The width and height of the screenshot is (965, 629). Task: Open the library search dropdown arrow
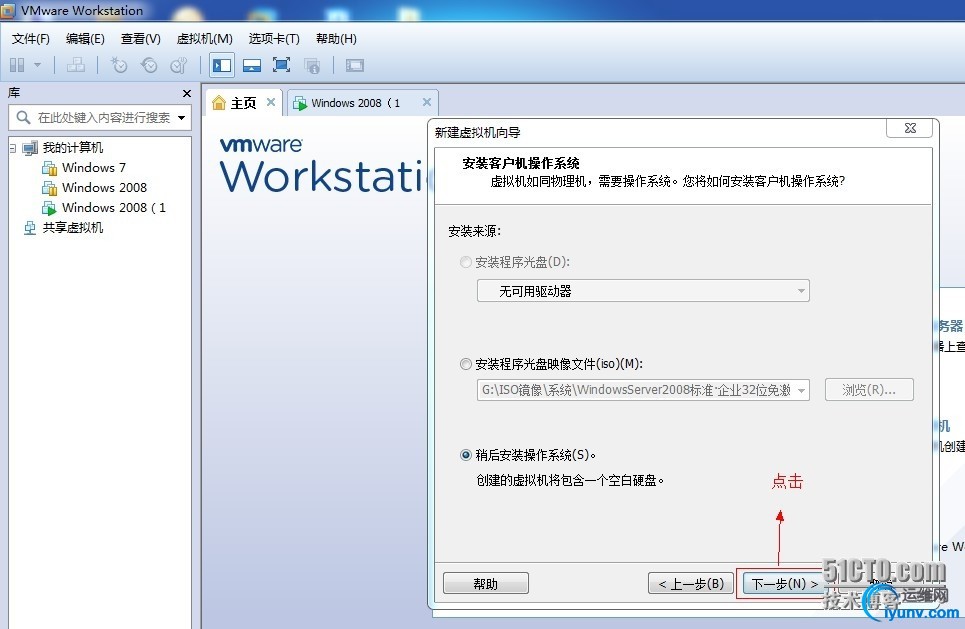(182, 118)
